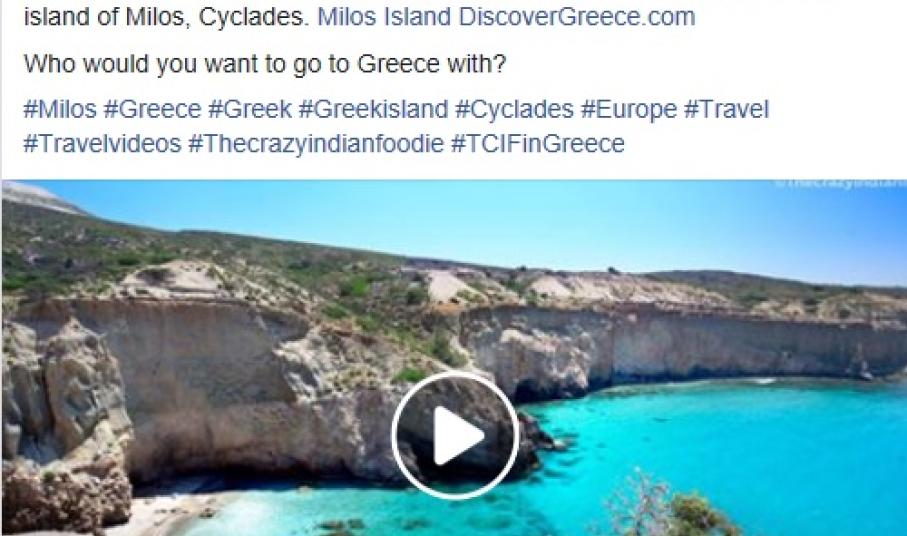Click the #Europe hashtag
Image resolution: width=907 pixels, height=536 pixels.
pyautogui.click(x=629, y=109)
